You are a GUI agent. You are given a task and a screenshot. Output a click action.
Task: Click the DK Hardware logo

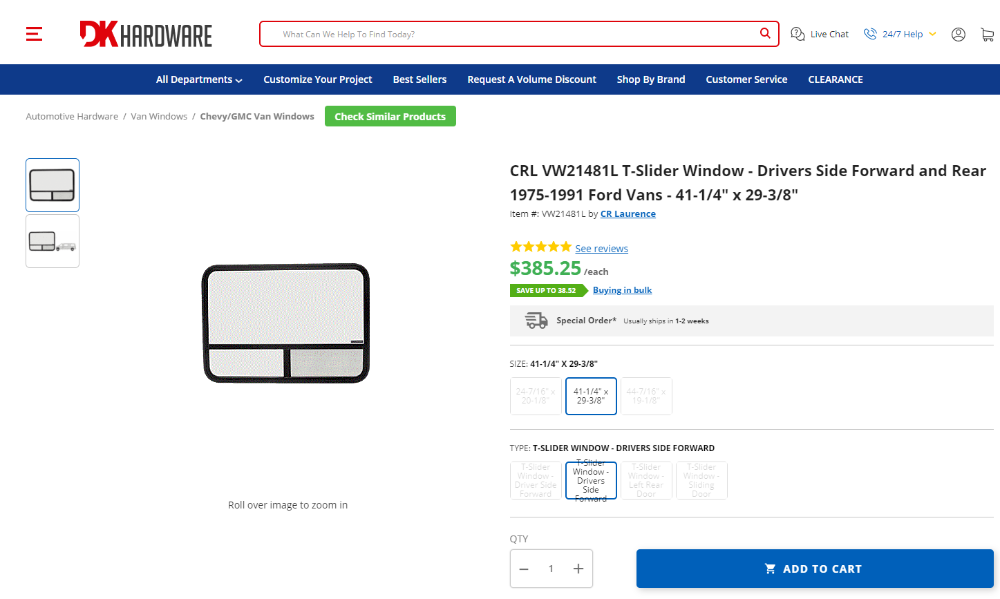pos(145,34)
